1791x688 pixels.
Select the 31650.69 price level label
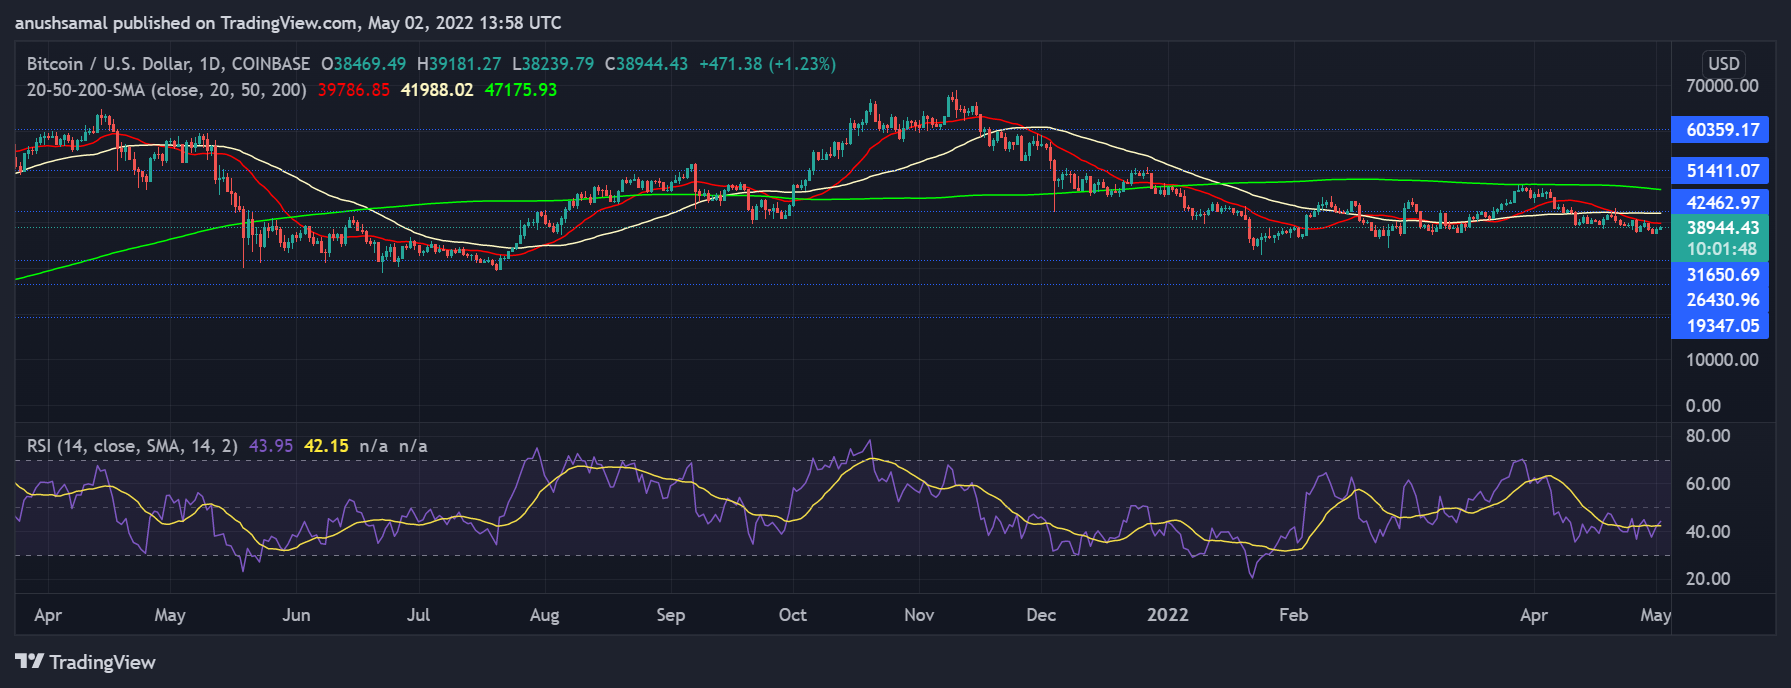click(x=1722, y=275)
